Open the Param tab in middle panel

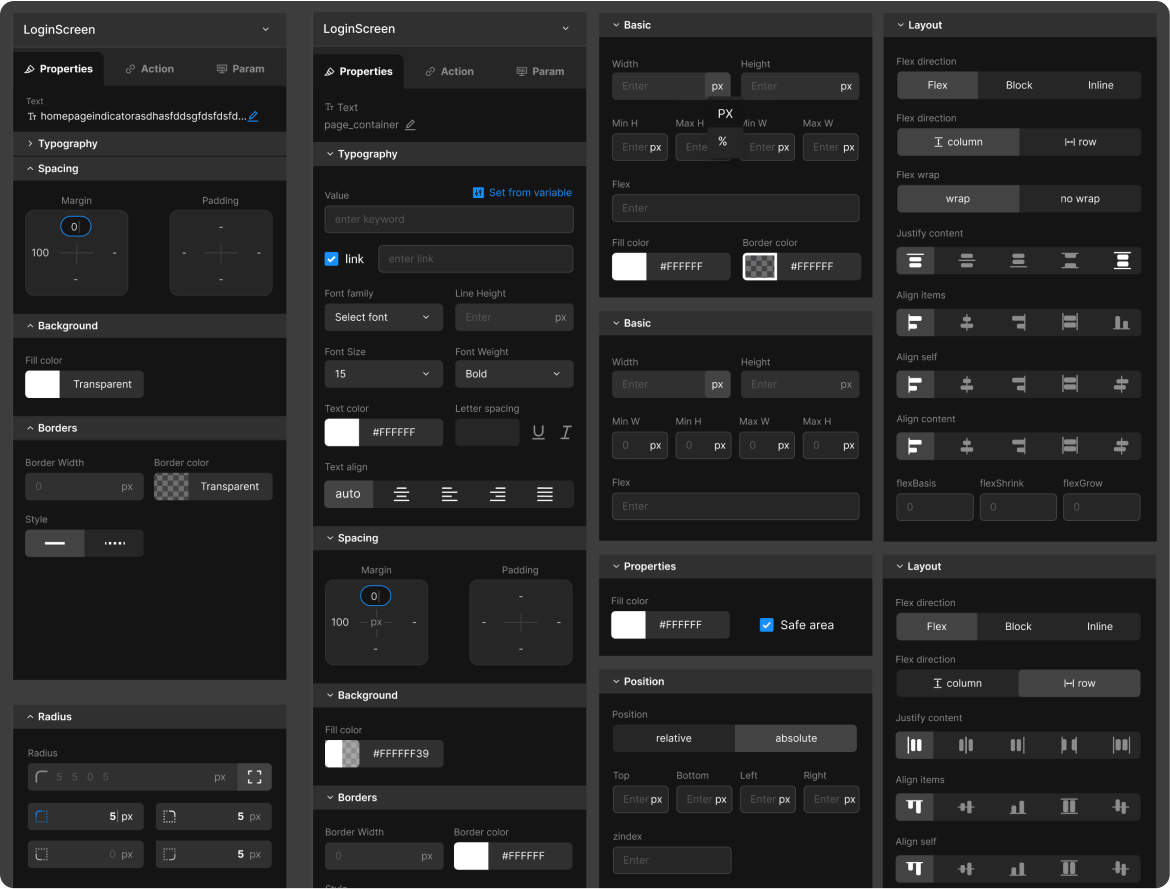click(540, 72)
